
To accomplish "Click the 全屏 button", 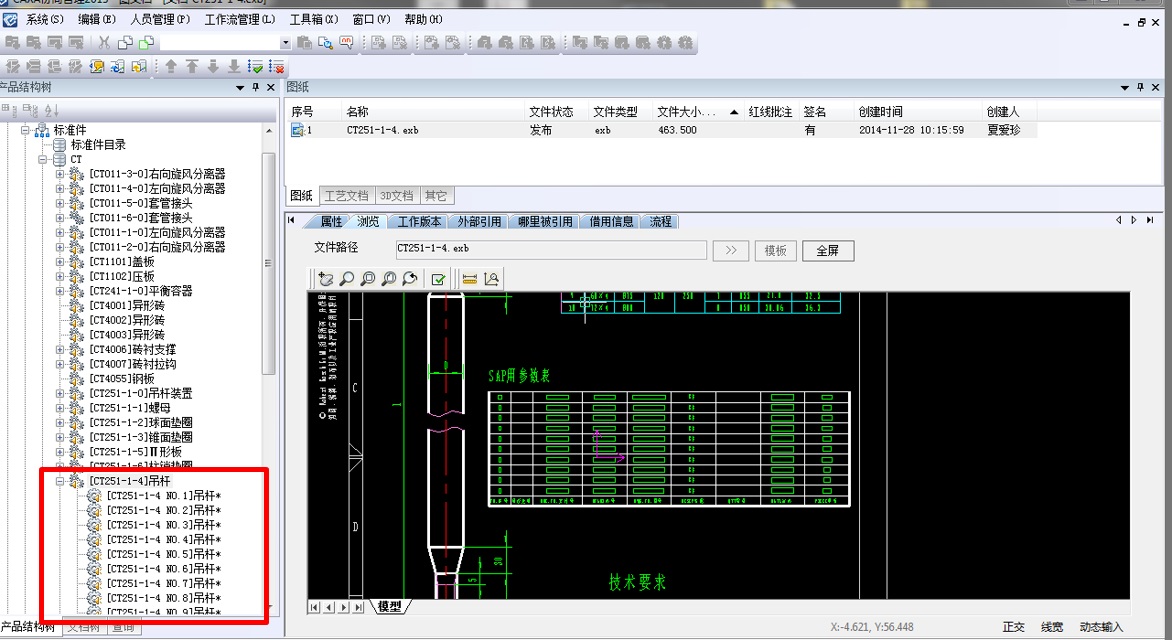I will click(827, 250).
